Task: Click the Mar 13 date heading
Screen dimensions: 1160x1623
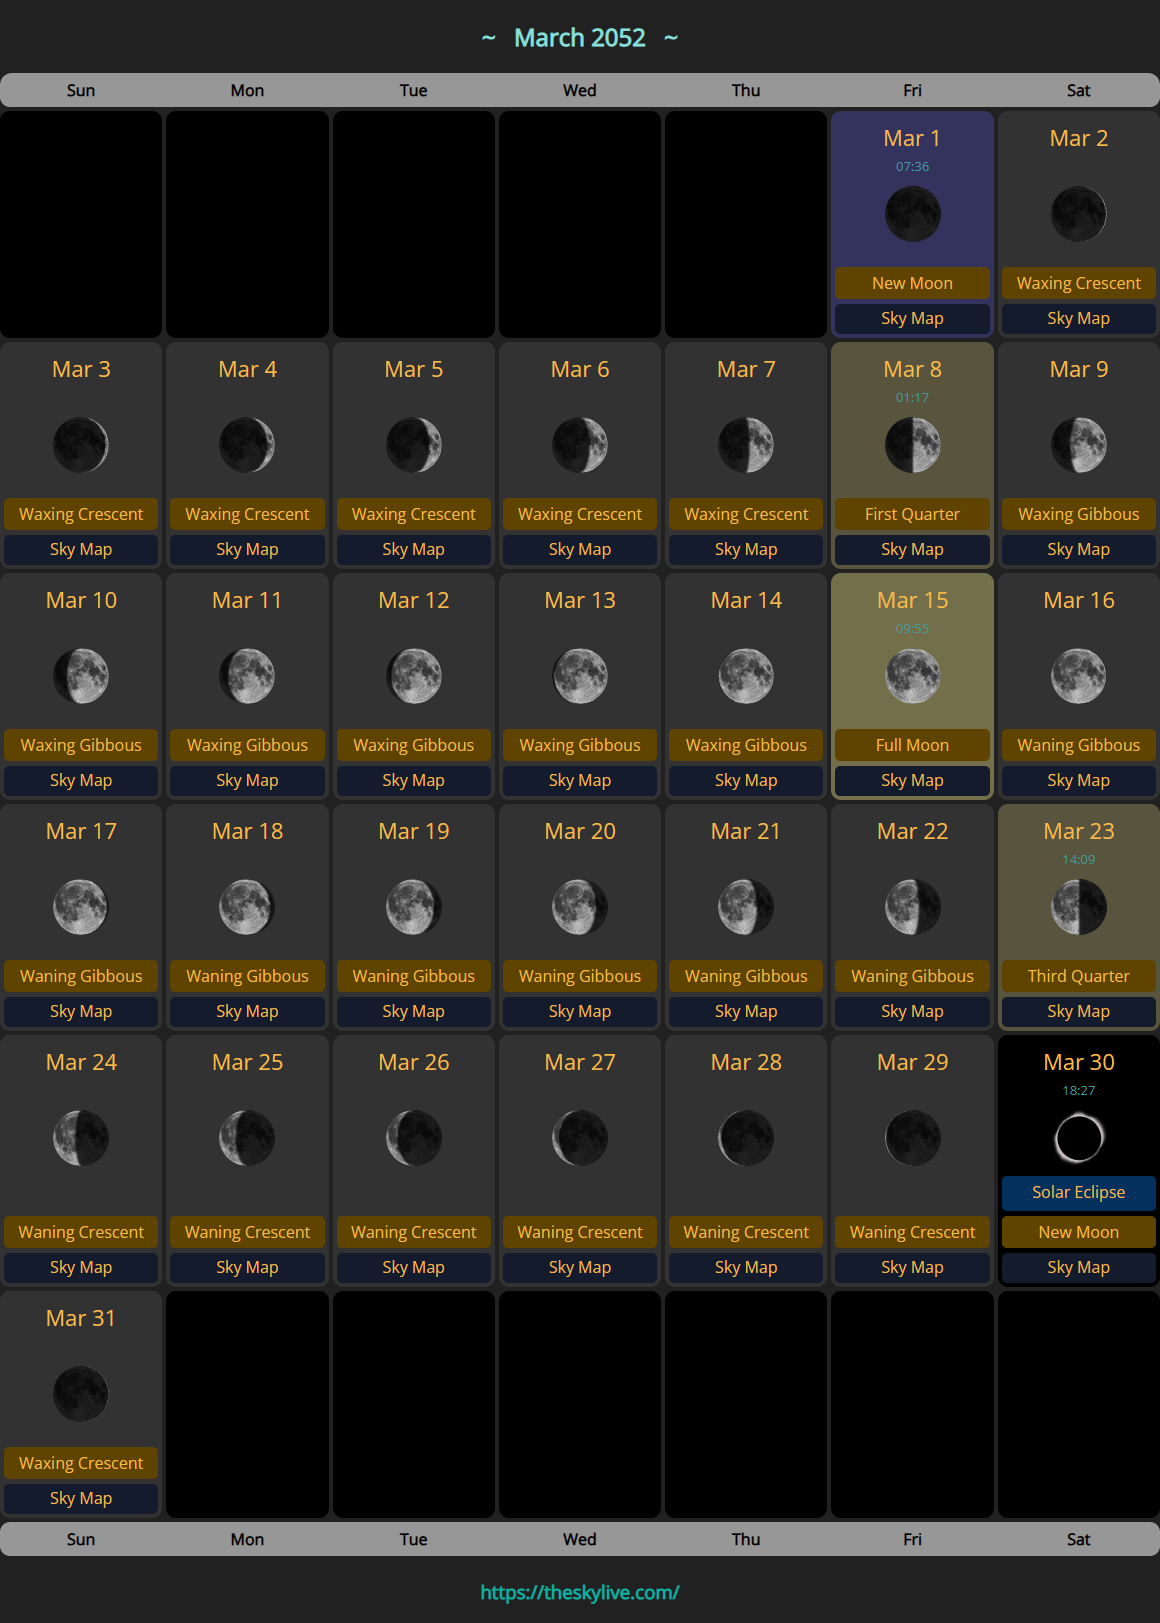Action: click(580, 600)
